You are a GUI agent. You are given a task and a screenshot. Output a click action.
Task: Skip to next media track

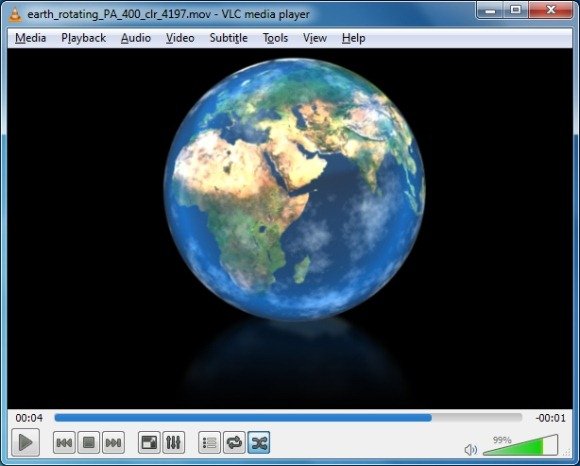[x=113, y=442]
